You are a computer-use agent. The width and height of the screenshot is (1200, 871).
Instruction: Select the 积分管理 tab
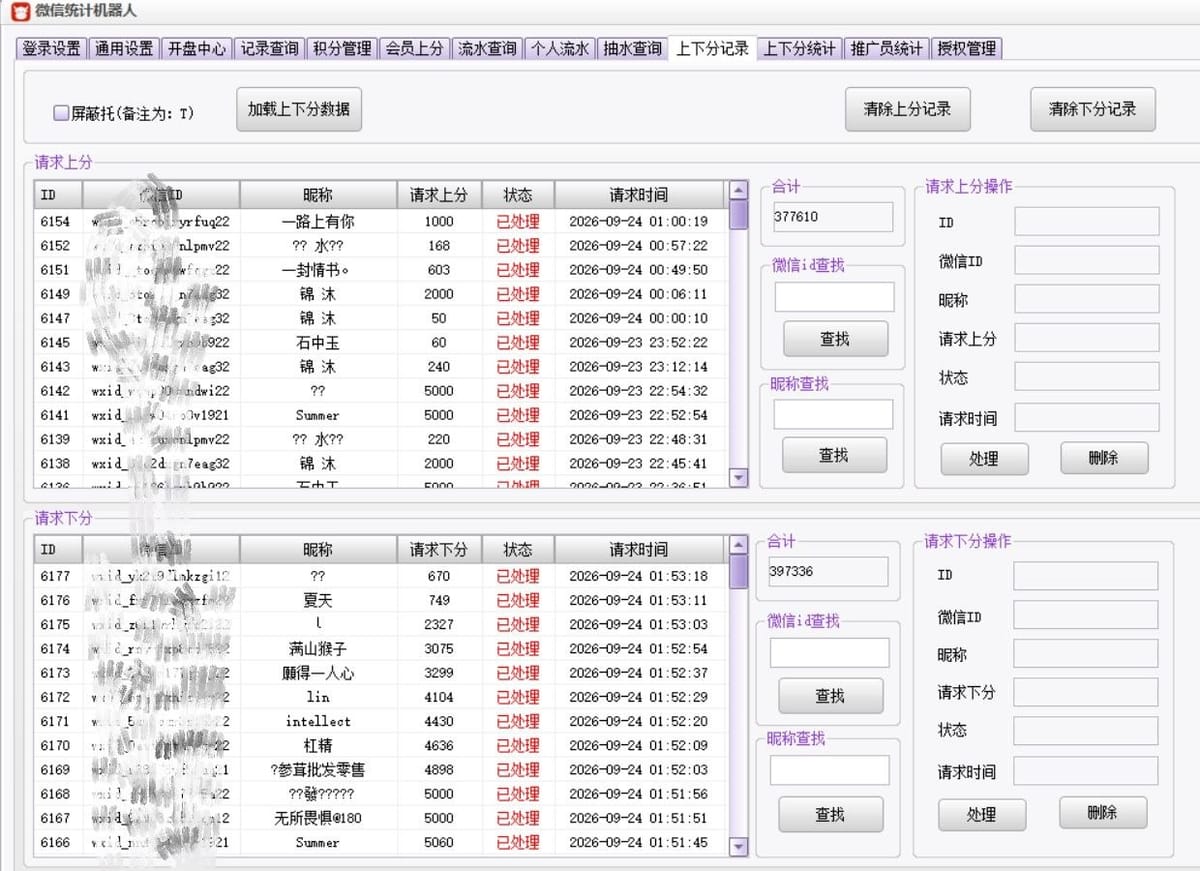(341, 48)
